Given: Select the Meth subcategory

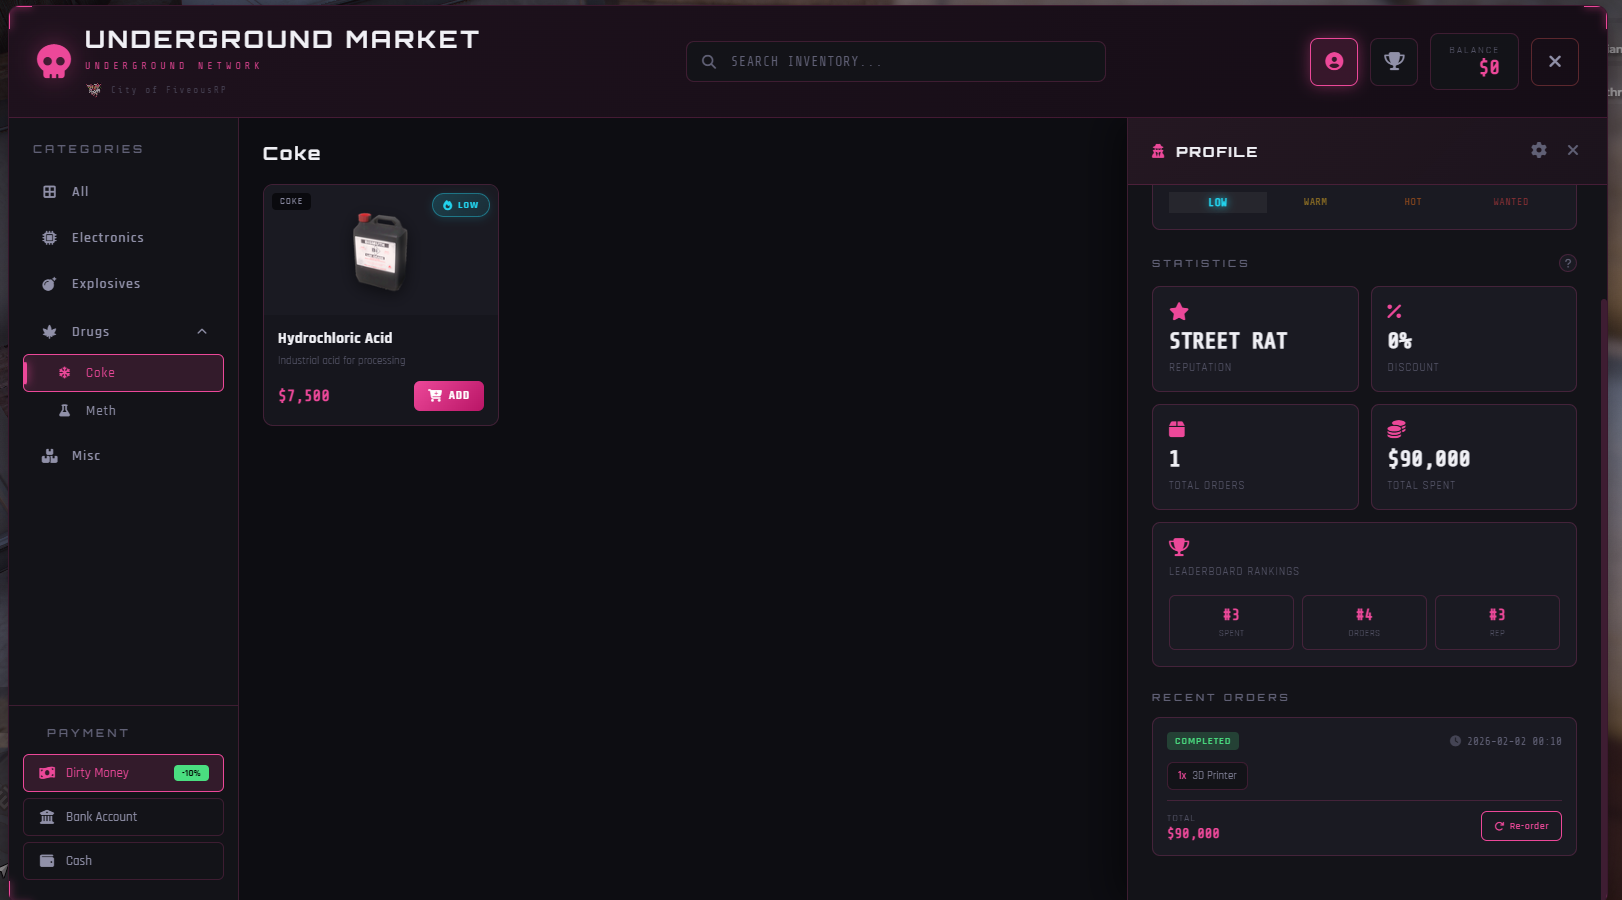Looking at the screenshot, I should [x=124, y=411].
